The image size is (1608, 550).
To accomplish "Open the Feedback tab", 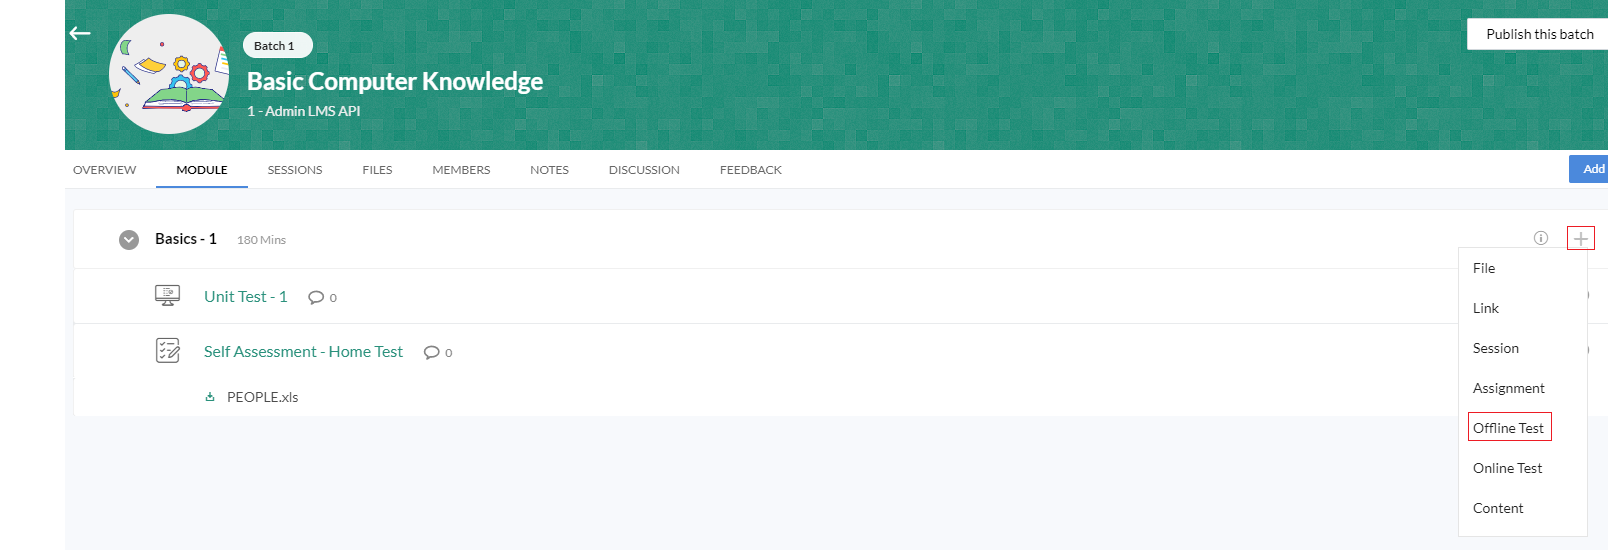I will [751, 170].
